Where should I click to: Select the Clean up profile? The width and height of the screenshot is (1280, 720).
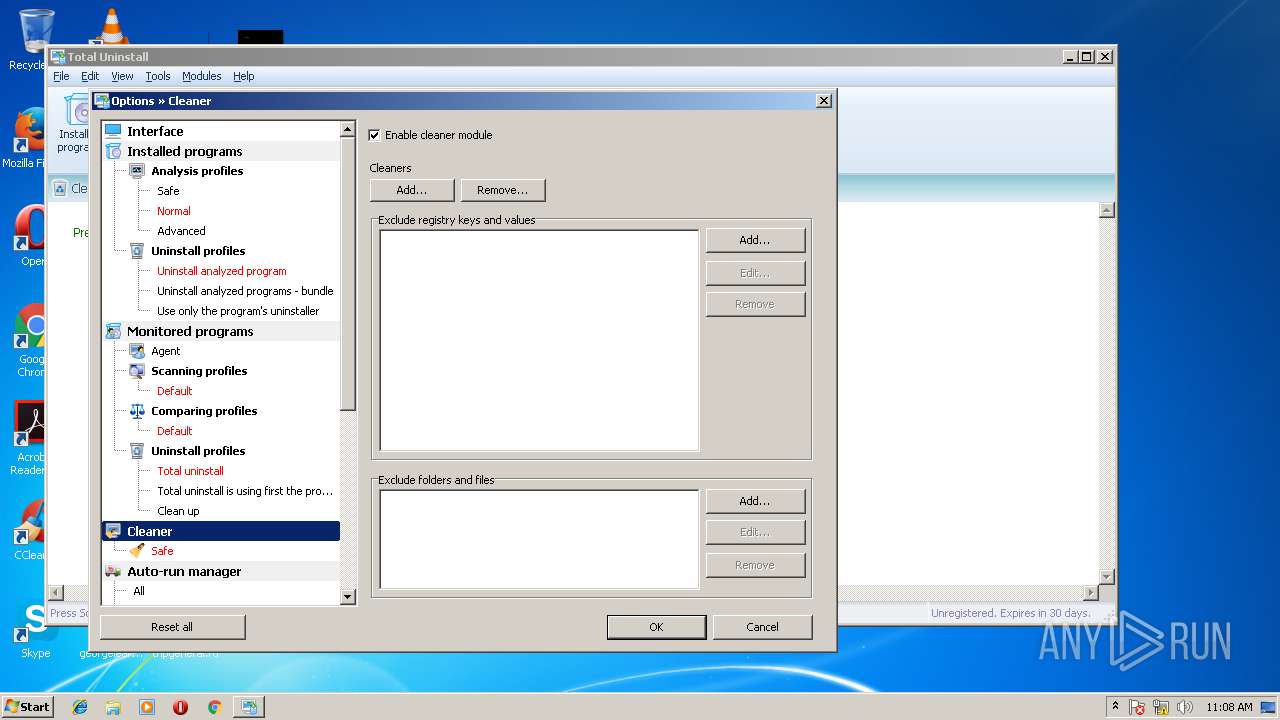tap(178, 511)
